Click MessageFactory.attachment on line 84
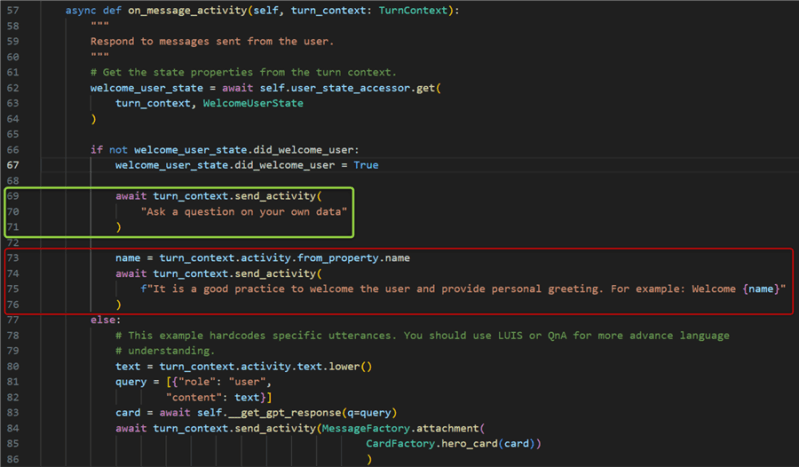 401,428
